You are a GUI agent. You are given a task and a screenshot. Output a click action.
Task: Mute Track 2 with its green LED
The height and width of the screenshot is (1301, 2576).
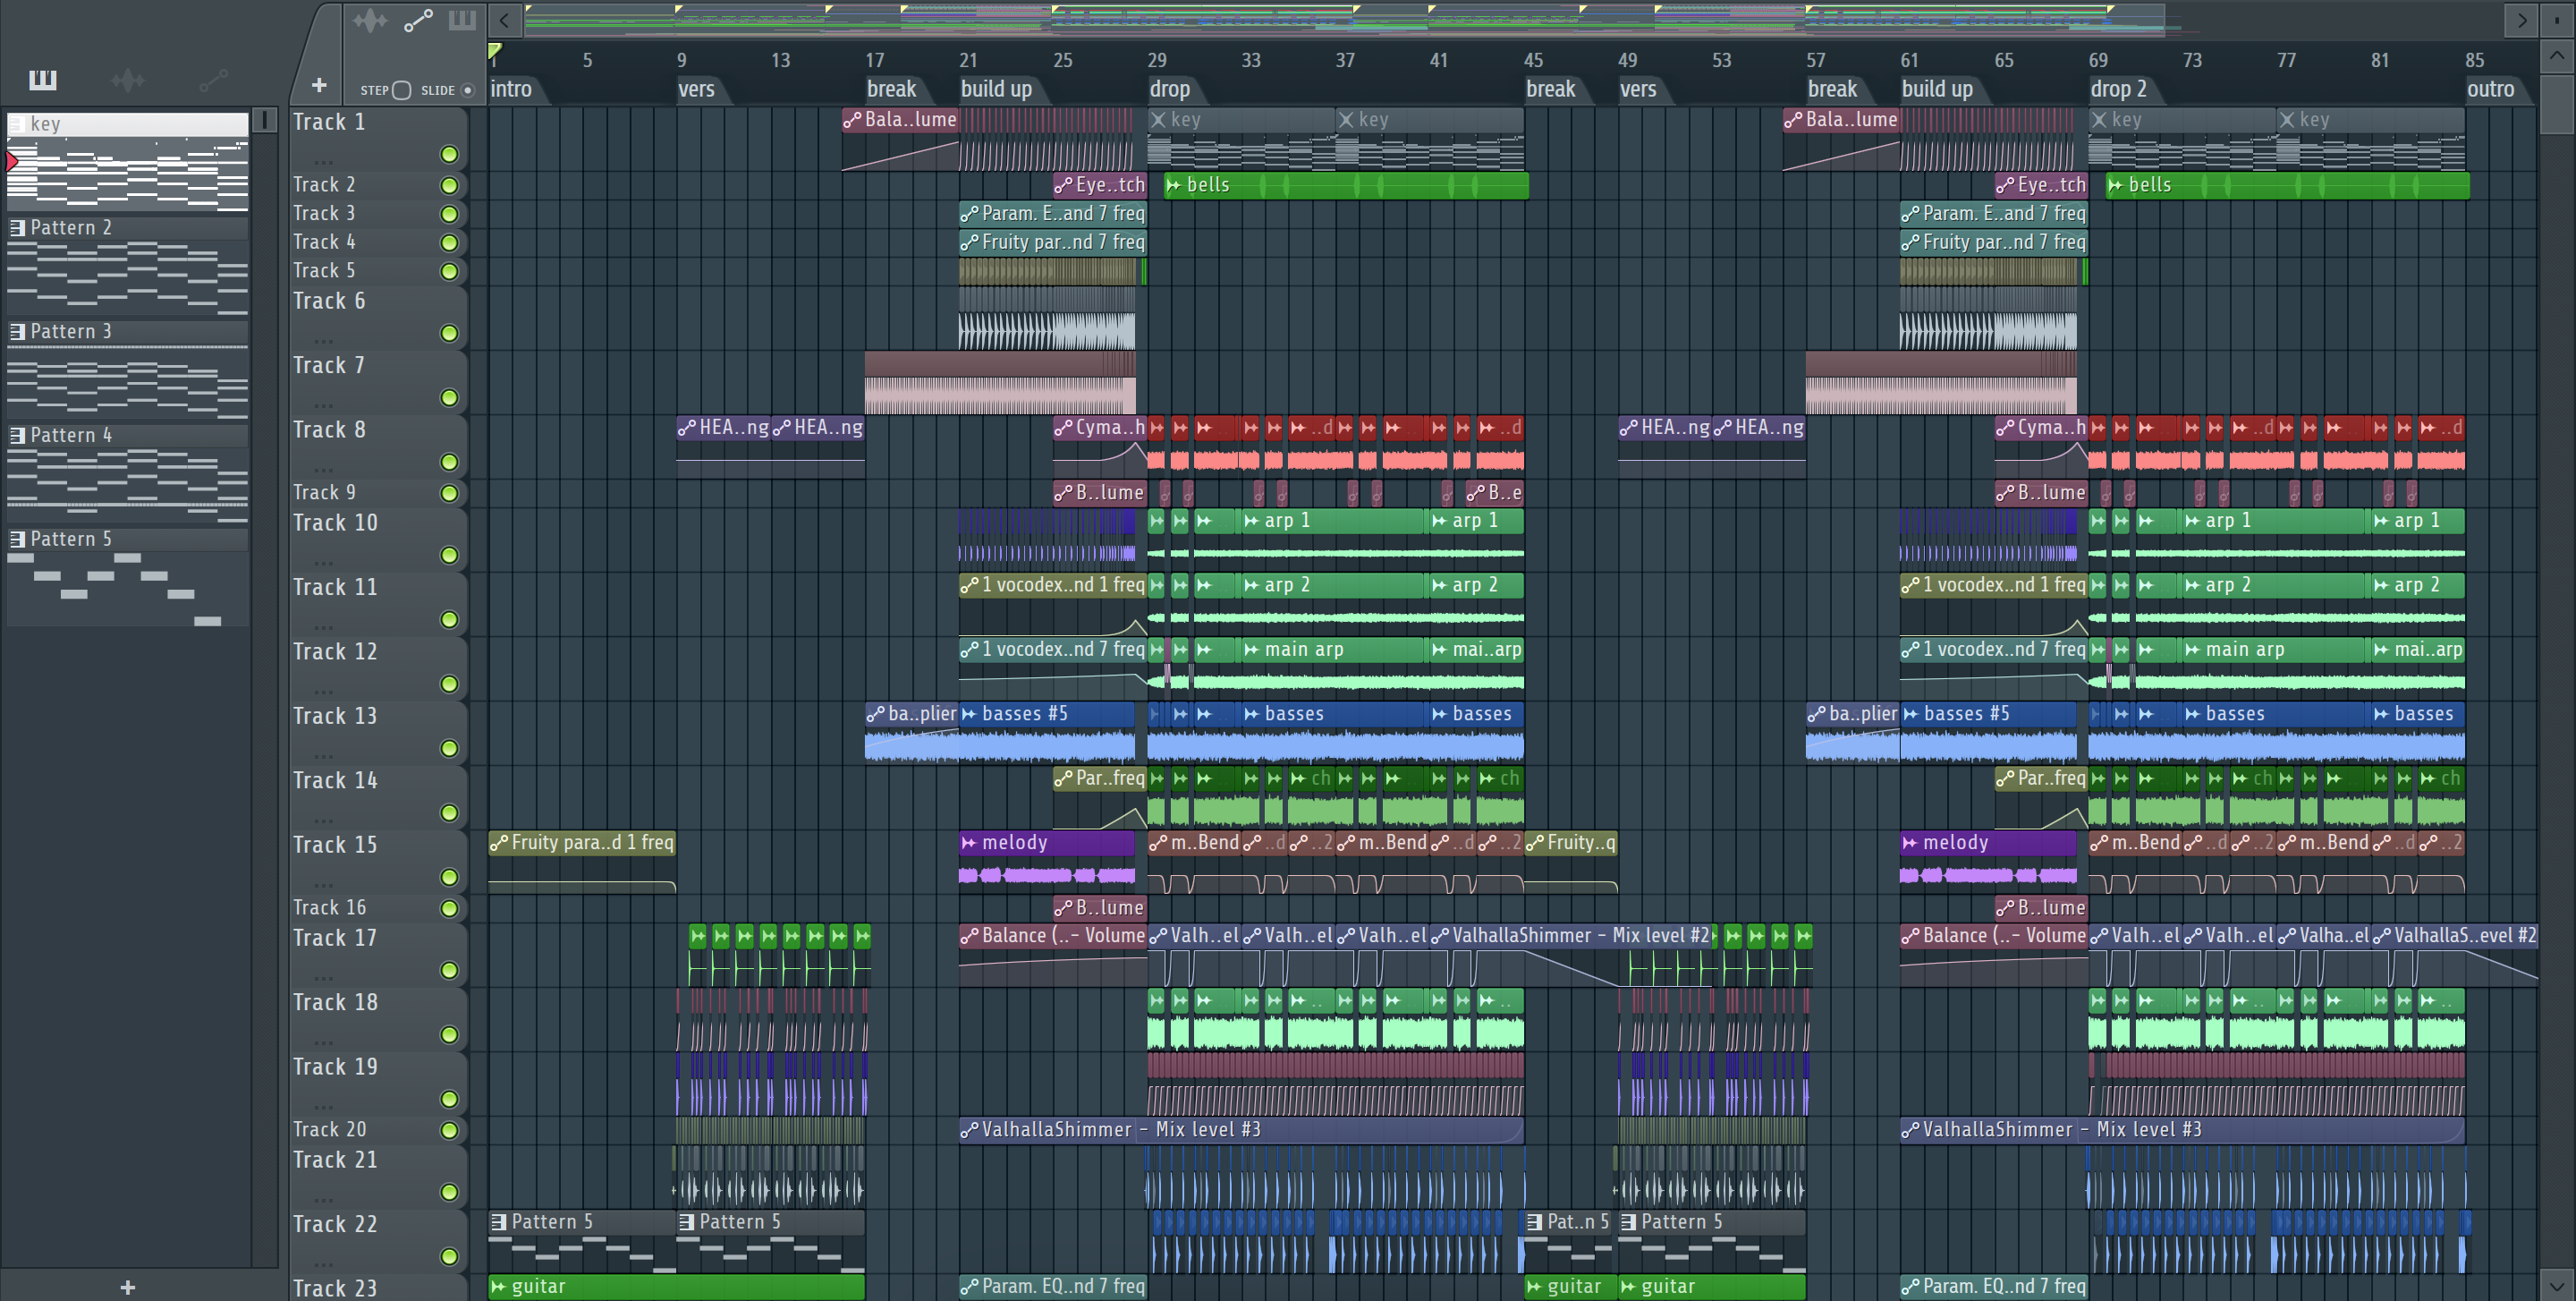pos(450,185)
